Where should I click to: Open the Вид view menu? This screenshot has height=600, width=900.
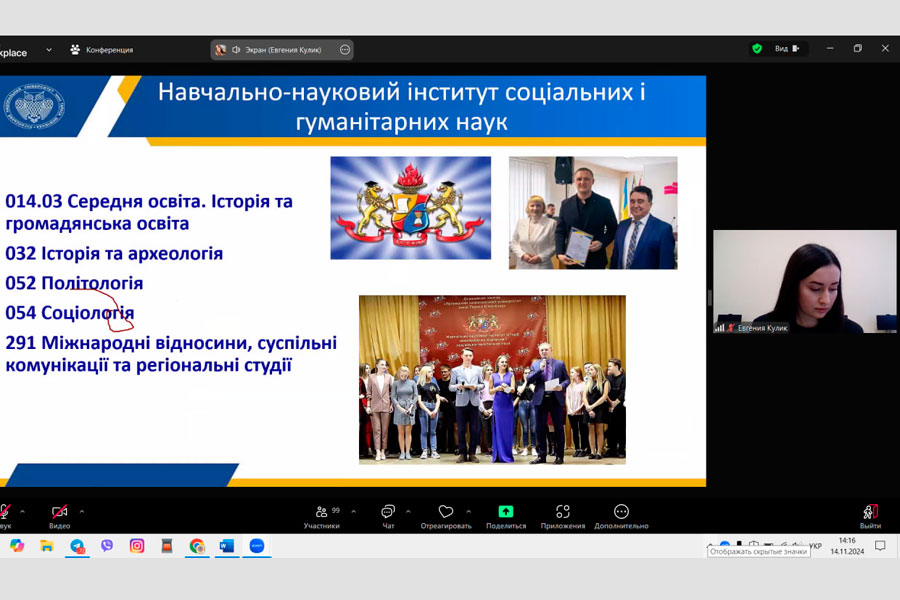(x=787, y=49)
